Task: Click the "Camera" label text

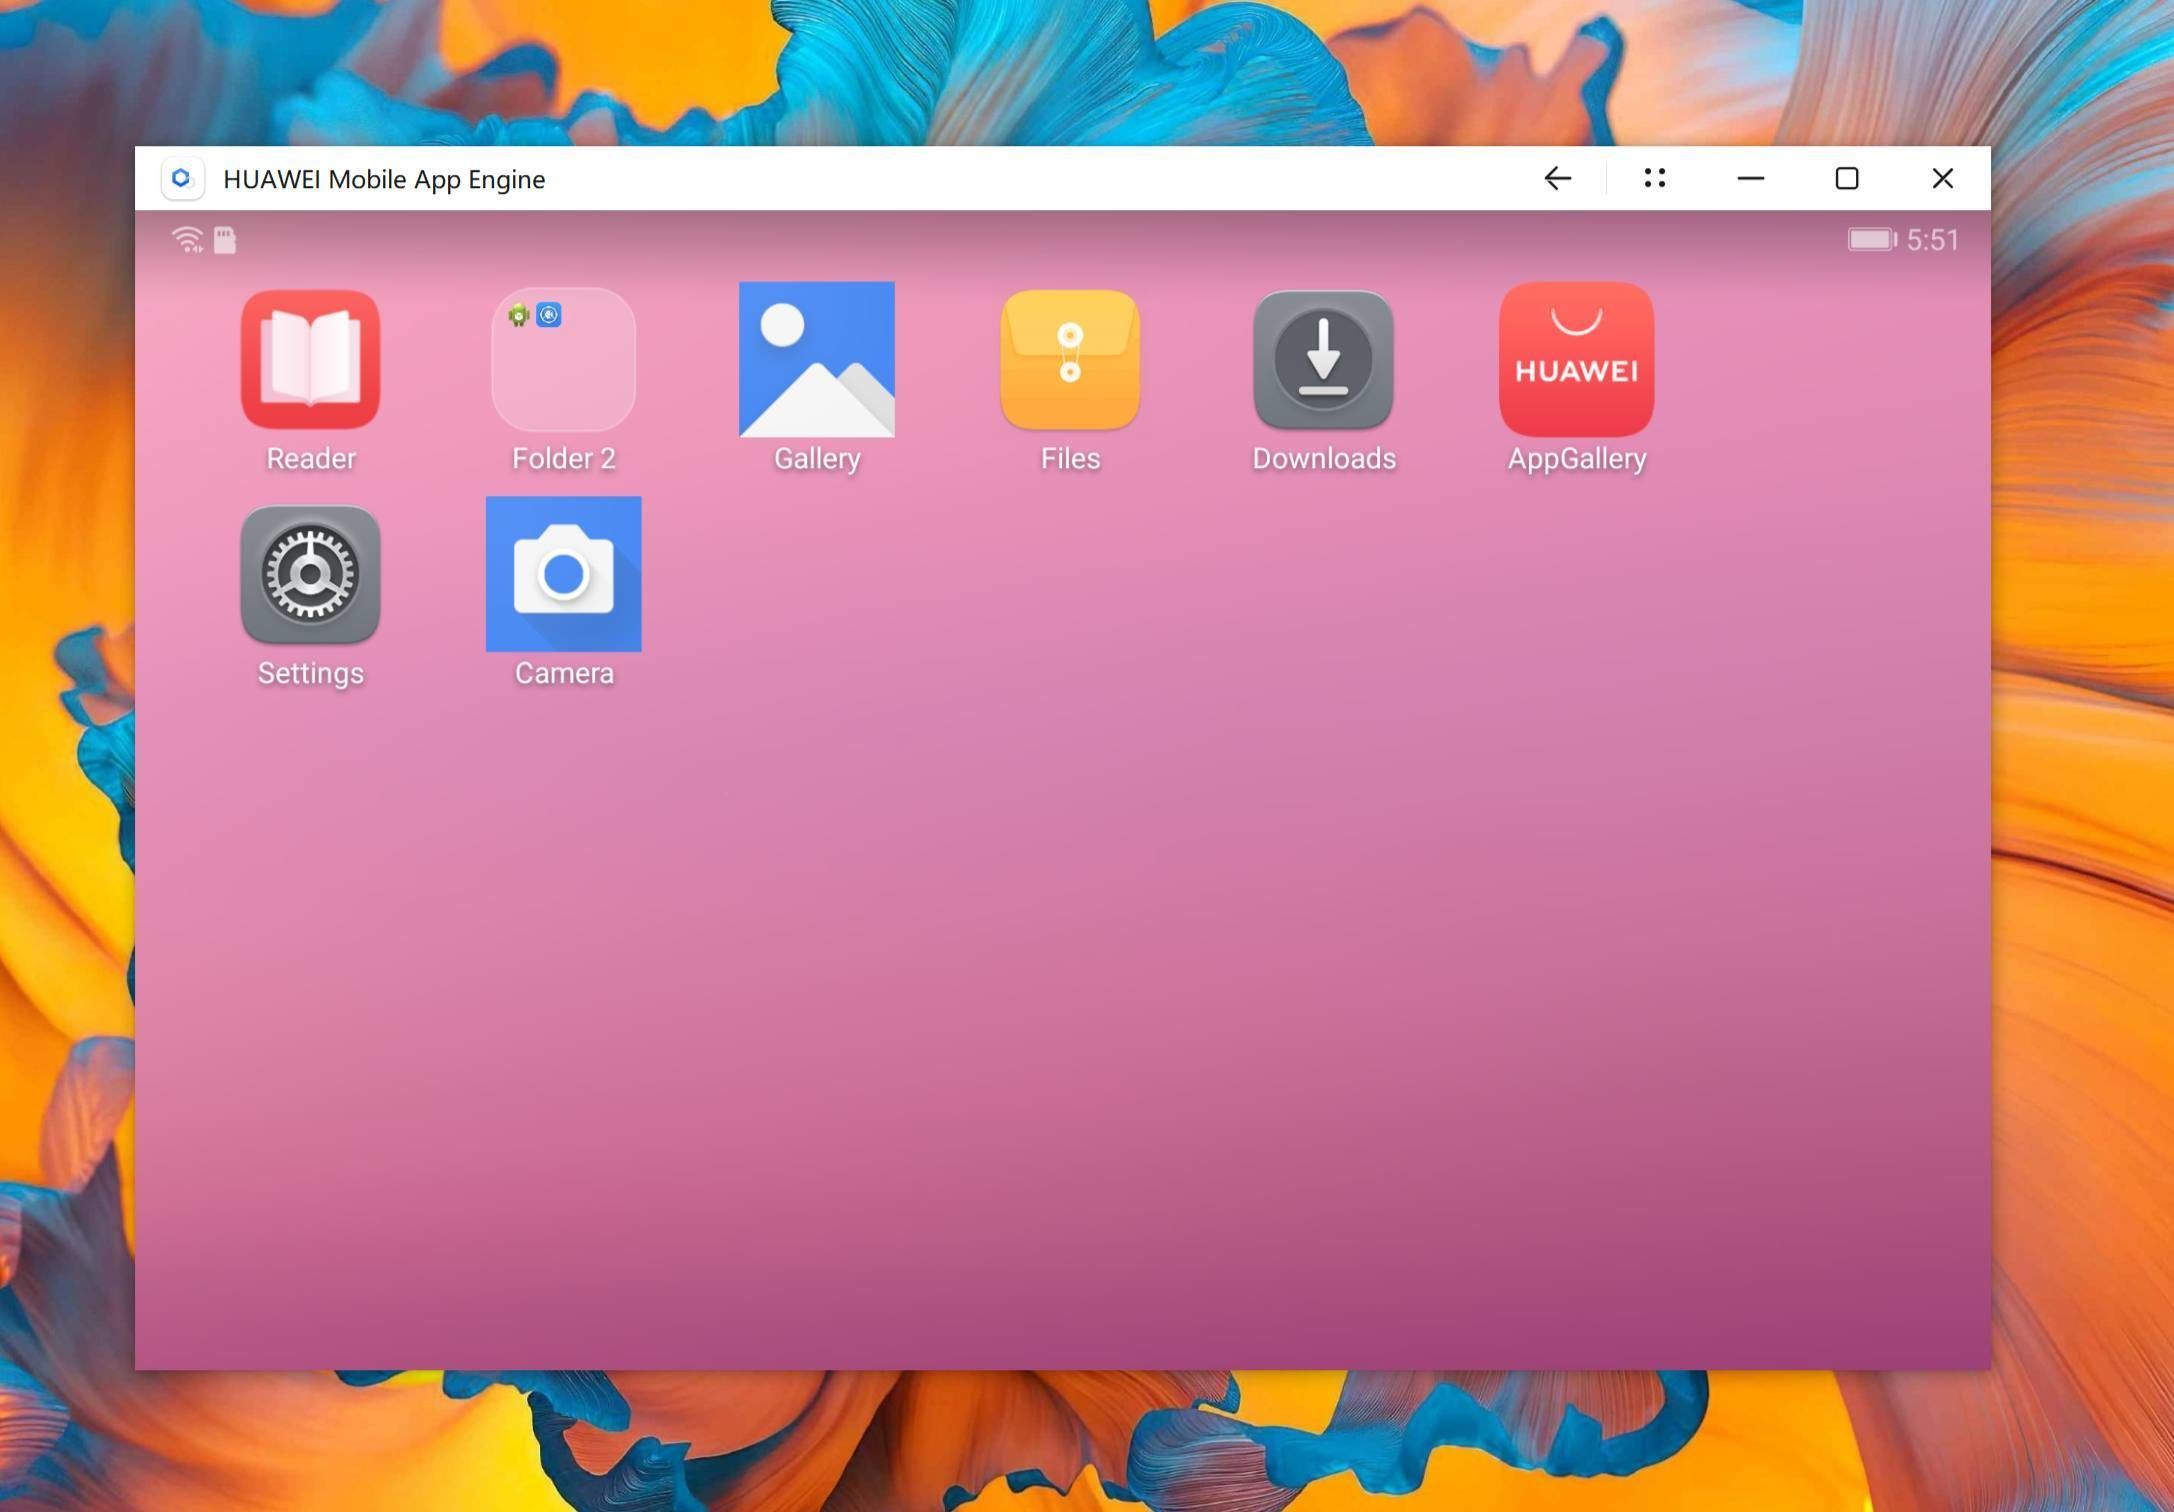Action: [x=563, y=673]
